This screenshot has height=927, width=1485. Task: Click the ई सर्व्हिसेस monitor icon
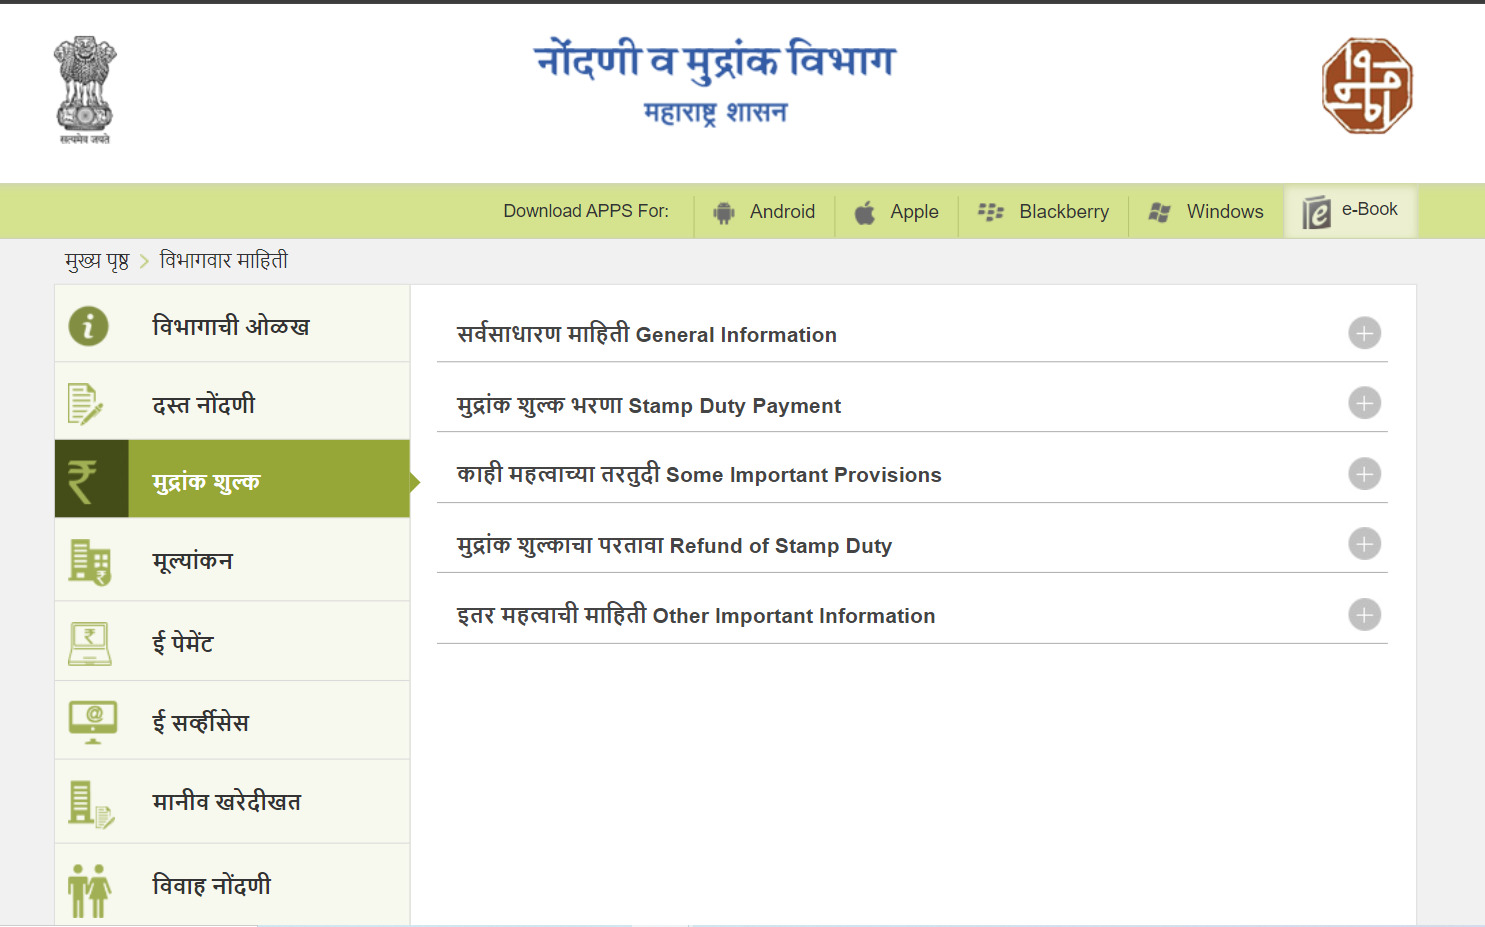(x=89, y=720)
